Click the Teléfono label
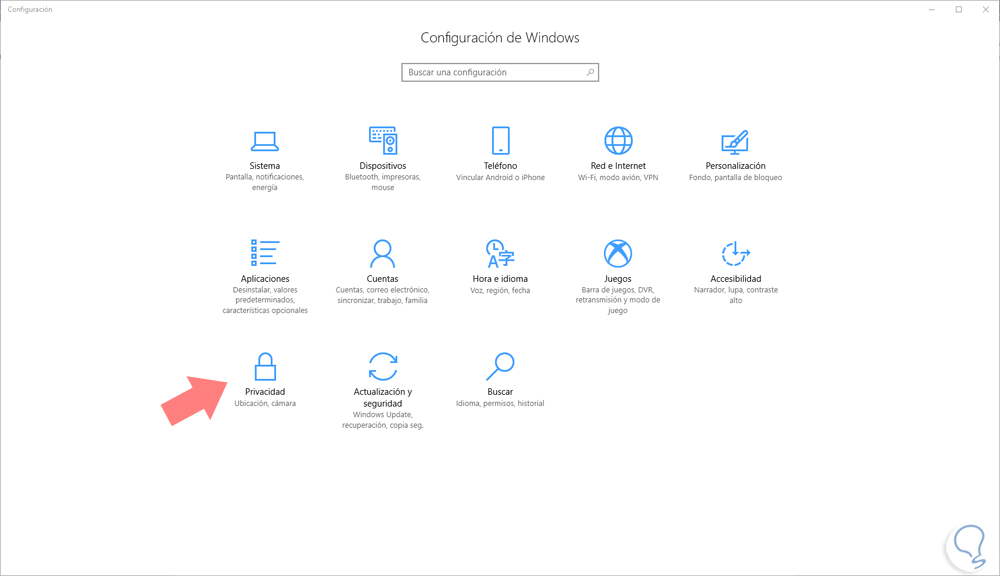Viewport: 1000px width, 576px height. (500, 166)
